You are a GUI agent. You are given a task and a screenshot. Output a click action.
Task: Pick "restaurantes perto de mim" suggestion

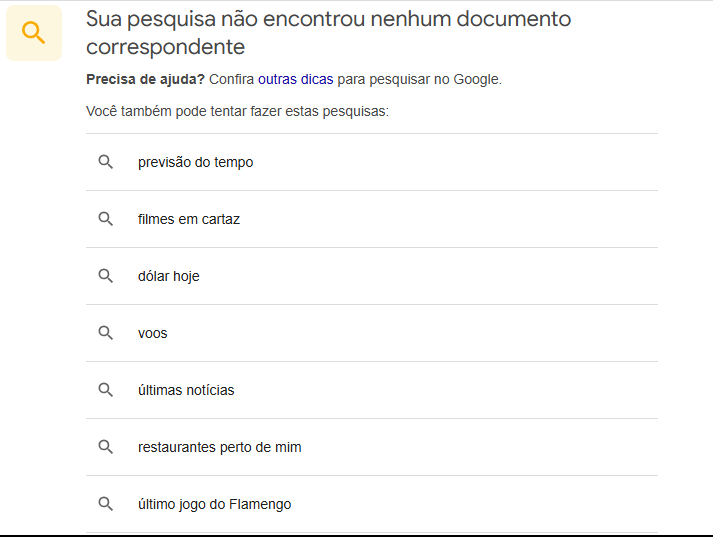(x=220, y=447)
